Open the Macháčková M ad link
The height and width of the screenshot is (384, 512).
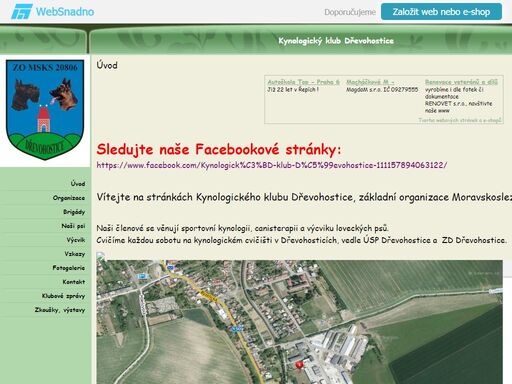pos(370,82)
